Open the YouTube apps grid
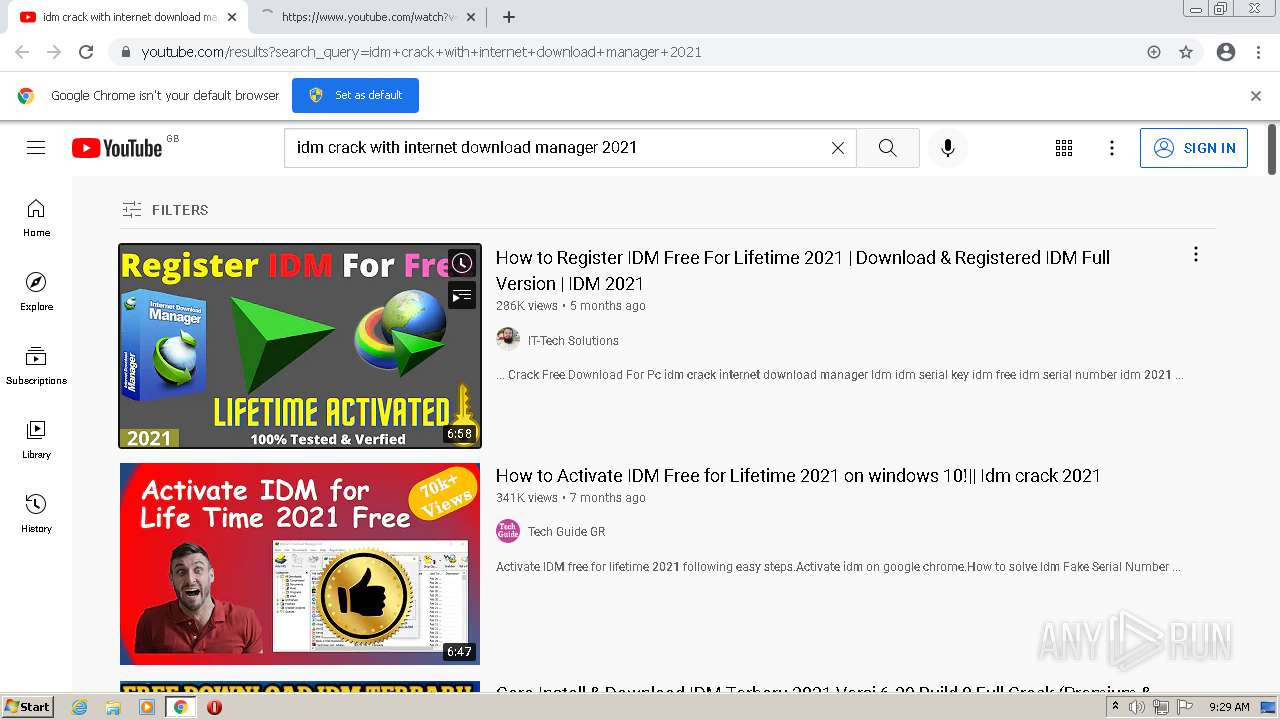 click(1064, 148)
